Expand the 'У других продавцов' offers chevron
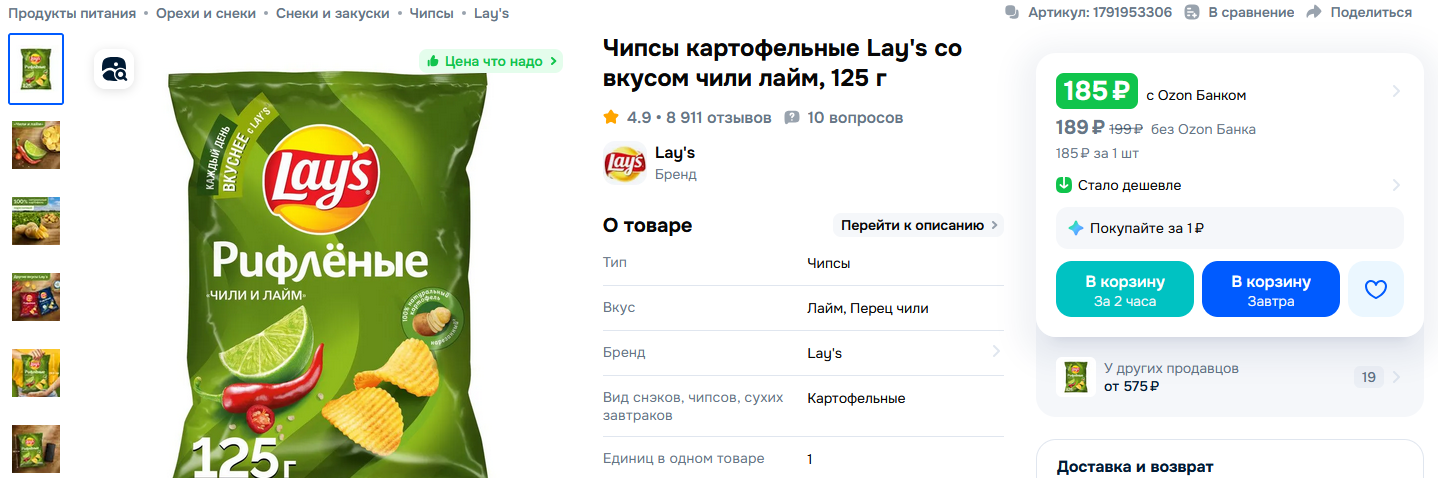The height and width of the screenshot is (478, 1438). 1396,377
